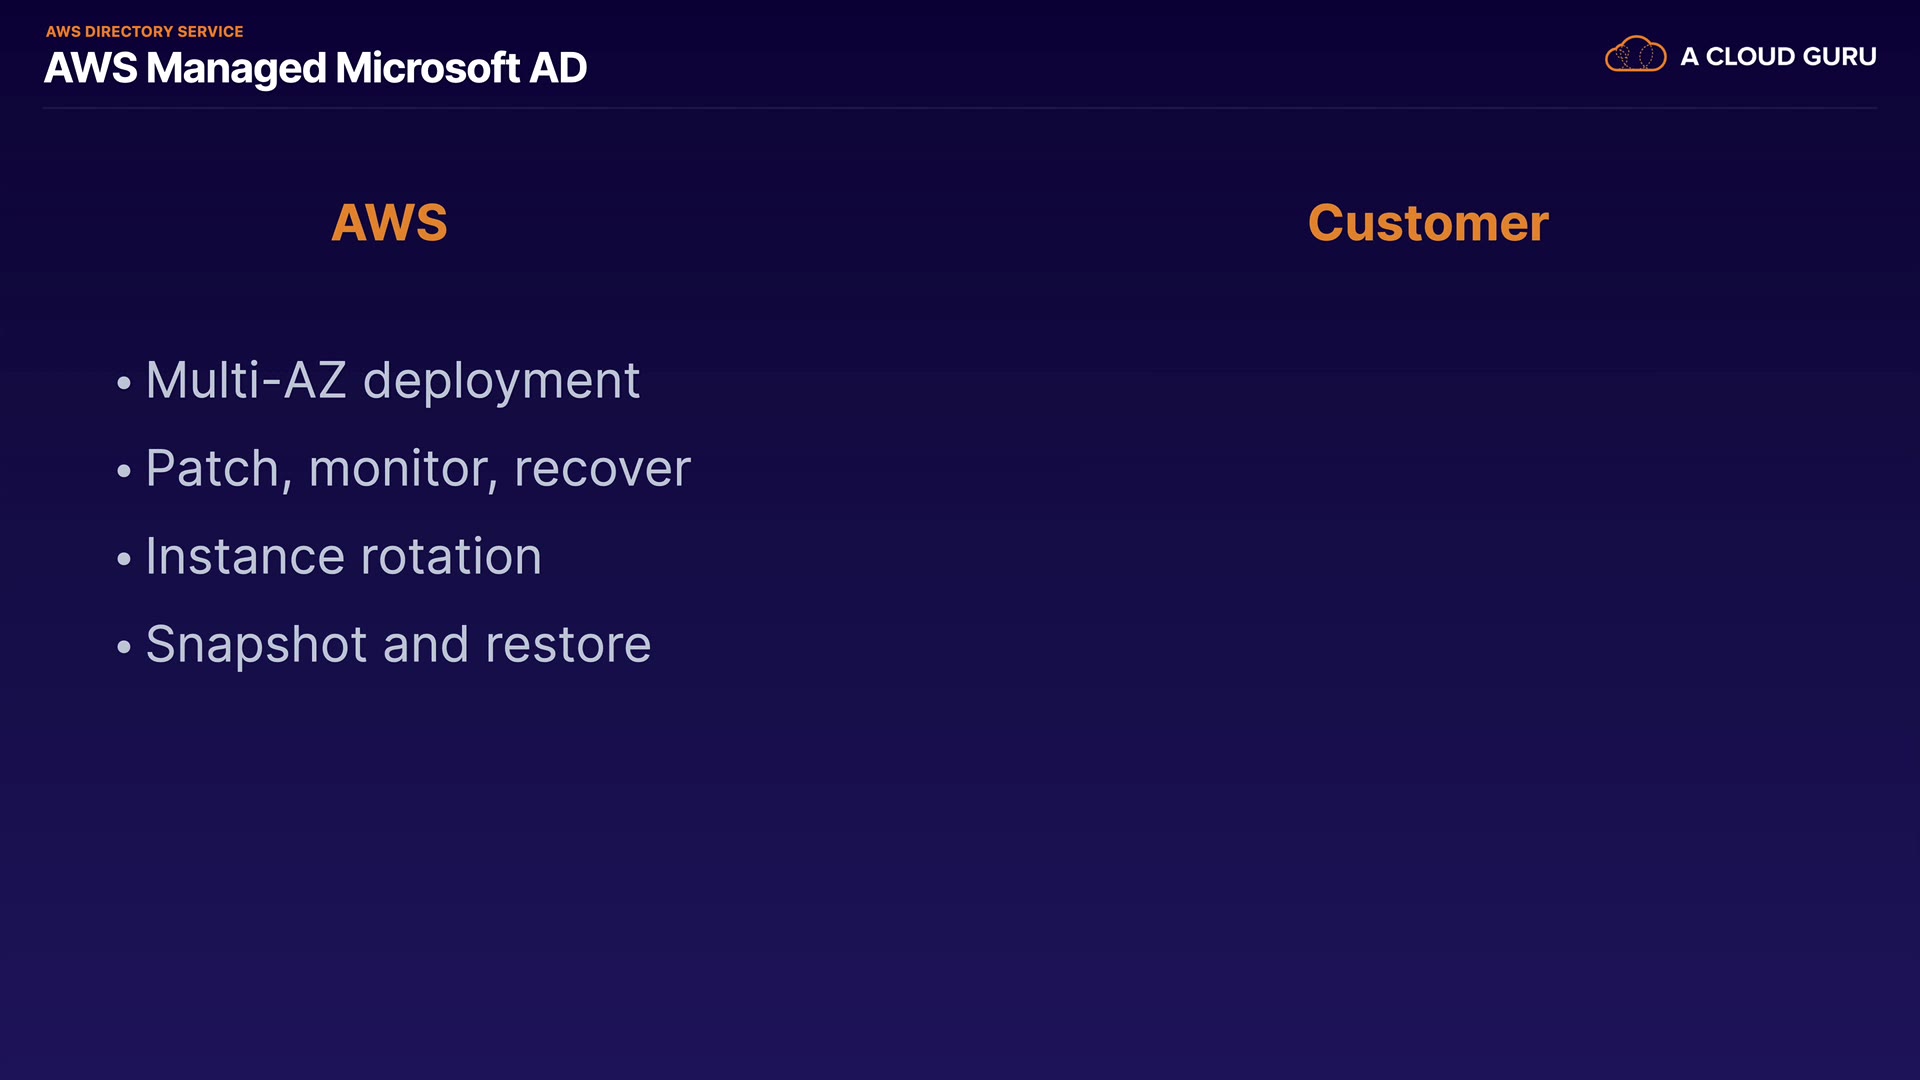
Task: Click the word deployment in first bullet
Action: pos(501,383)
